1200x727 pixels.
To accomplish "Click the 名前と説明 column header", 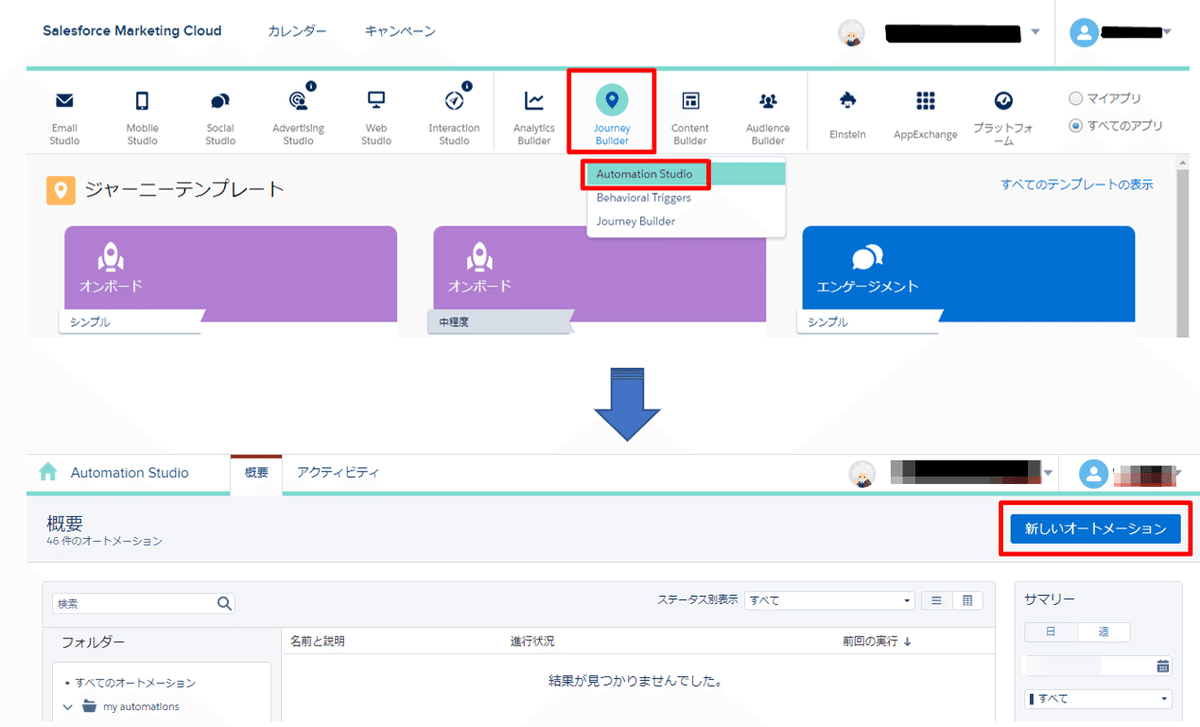I will coord(317,641).
